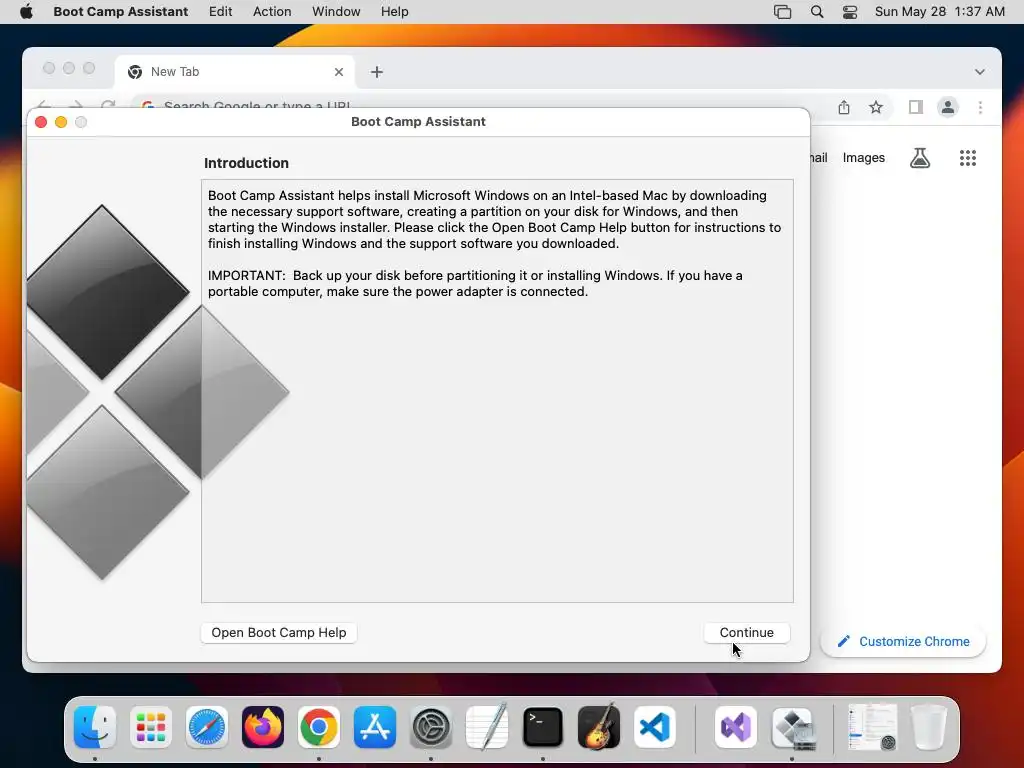Open the Boot Camp Assistant menu
This screenshot has height=768, width=1024.
(x=120, y=11)
